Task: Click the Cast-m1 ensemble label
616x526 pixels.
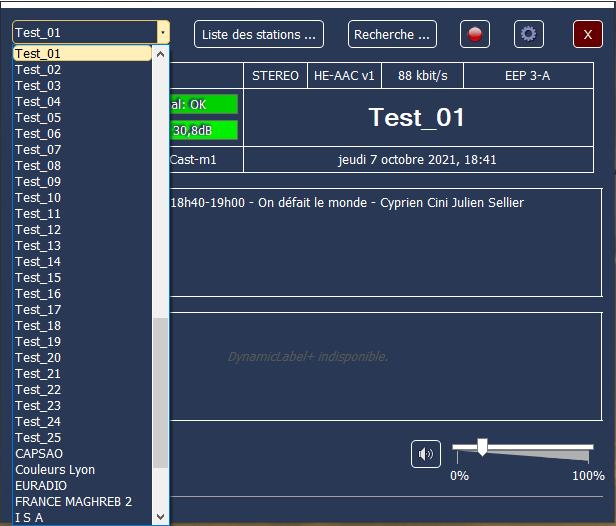Action: point(193,160)
